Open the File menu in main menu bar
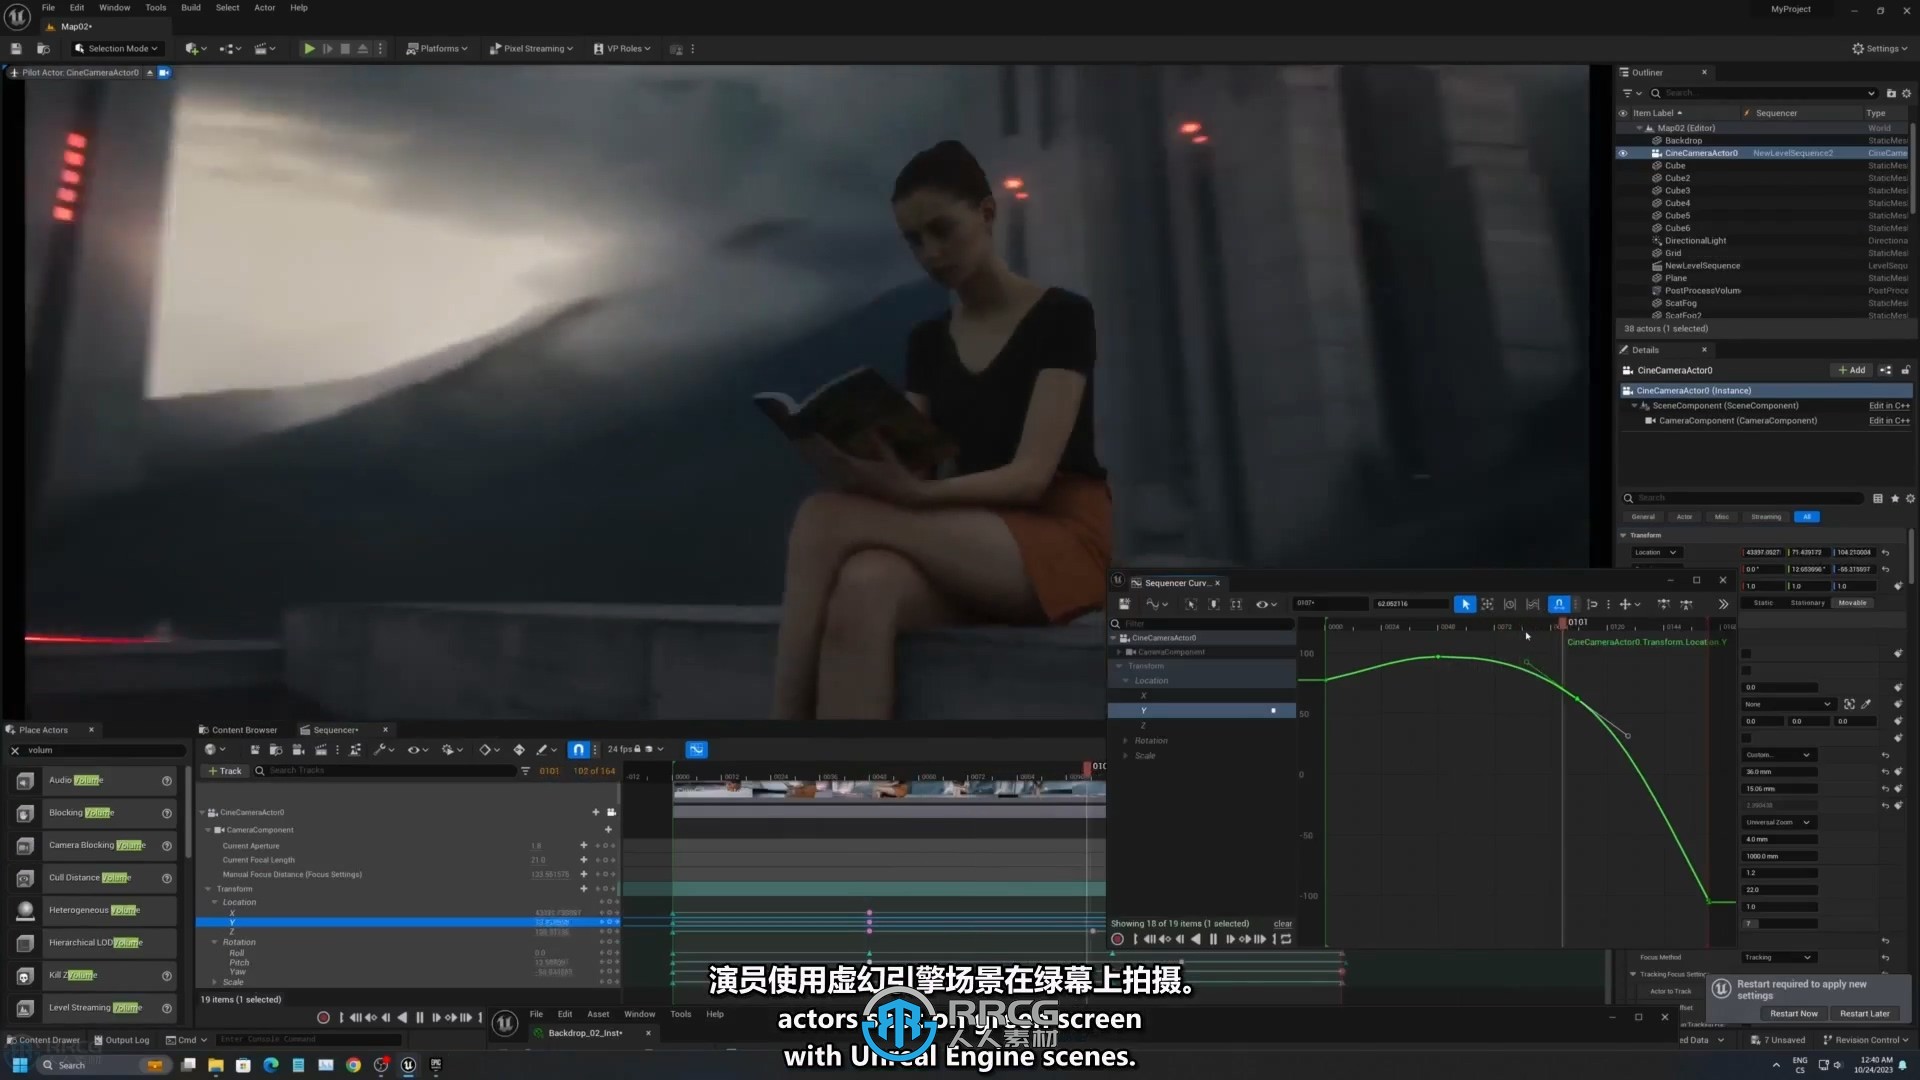This screenshot has height=1080, width=1920. (48, 7)
